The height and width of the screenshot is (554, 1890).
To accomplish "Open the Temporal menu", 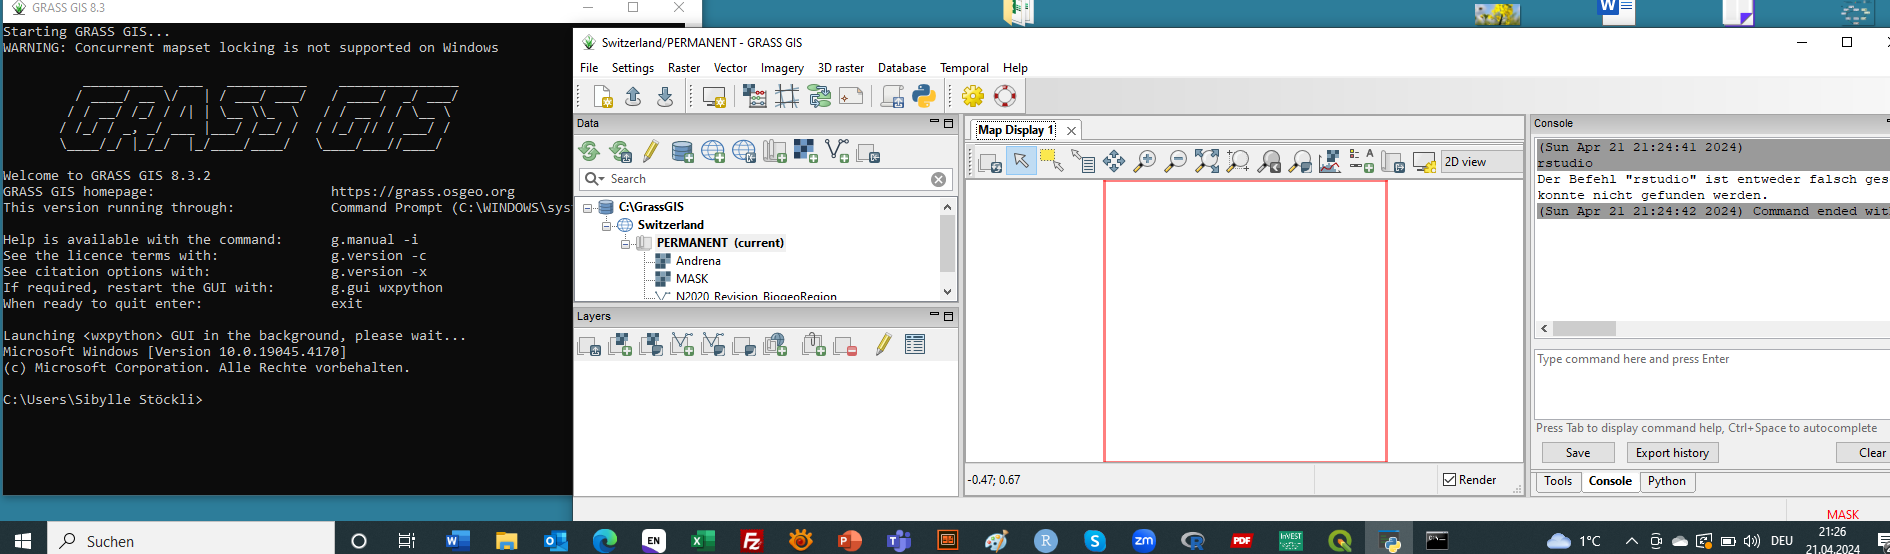I will click(x=964, y=68).
